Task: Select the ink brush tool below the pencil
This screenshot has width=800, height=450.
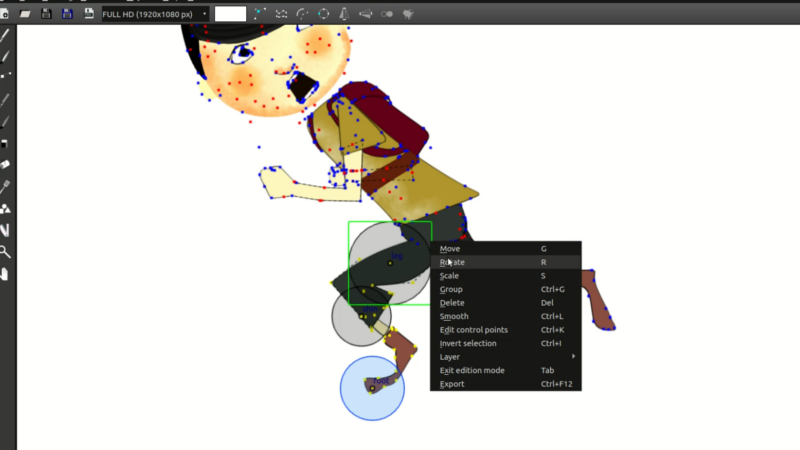Action: click(5, 56)
